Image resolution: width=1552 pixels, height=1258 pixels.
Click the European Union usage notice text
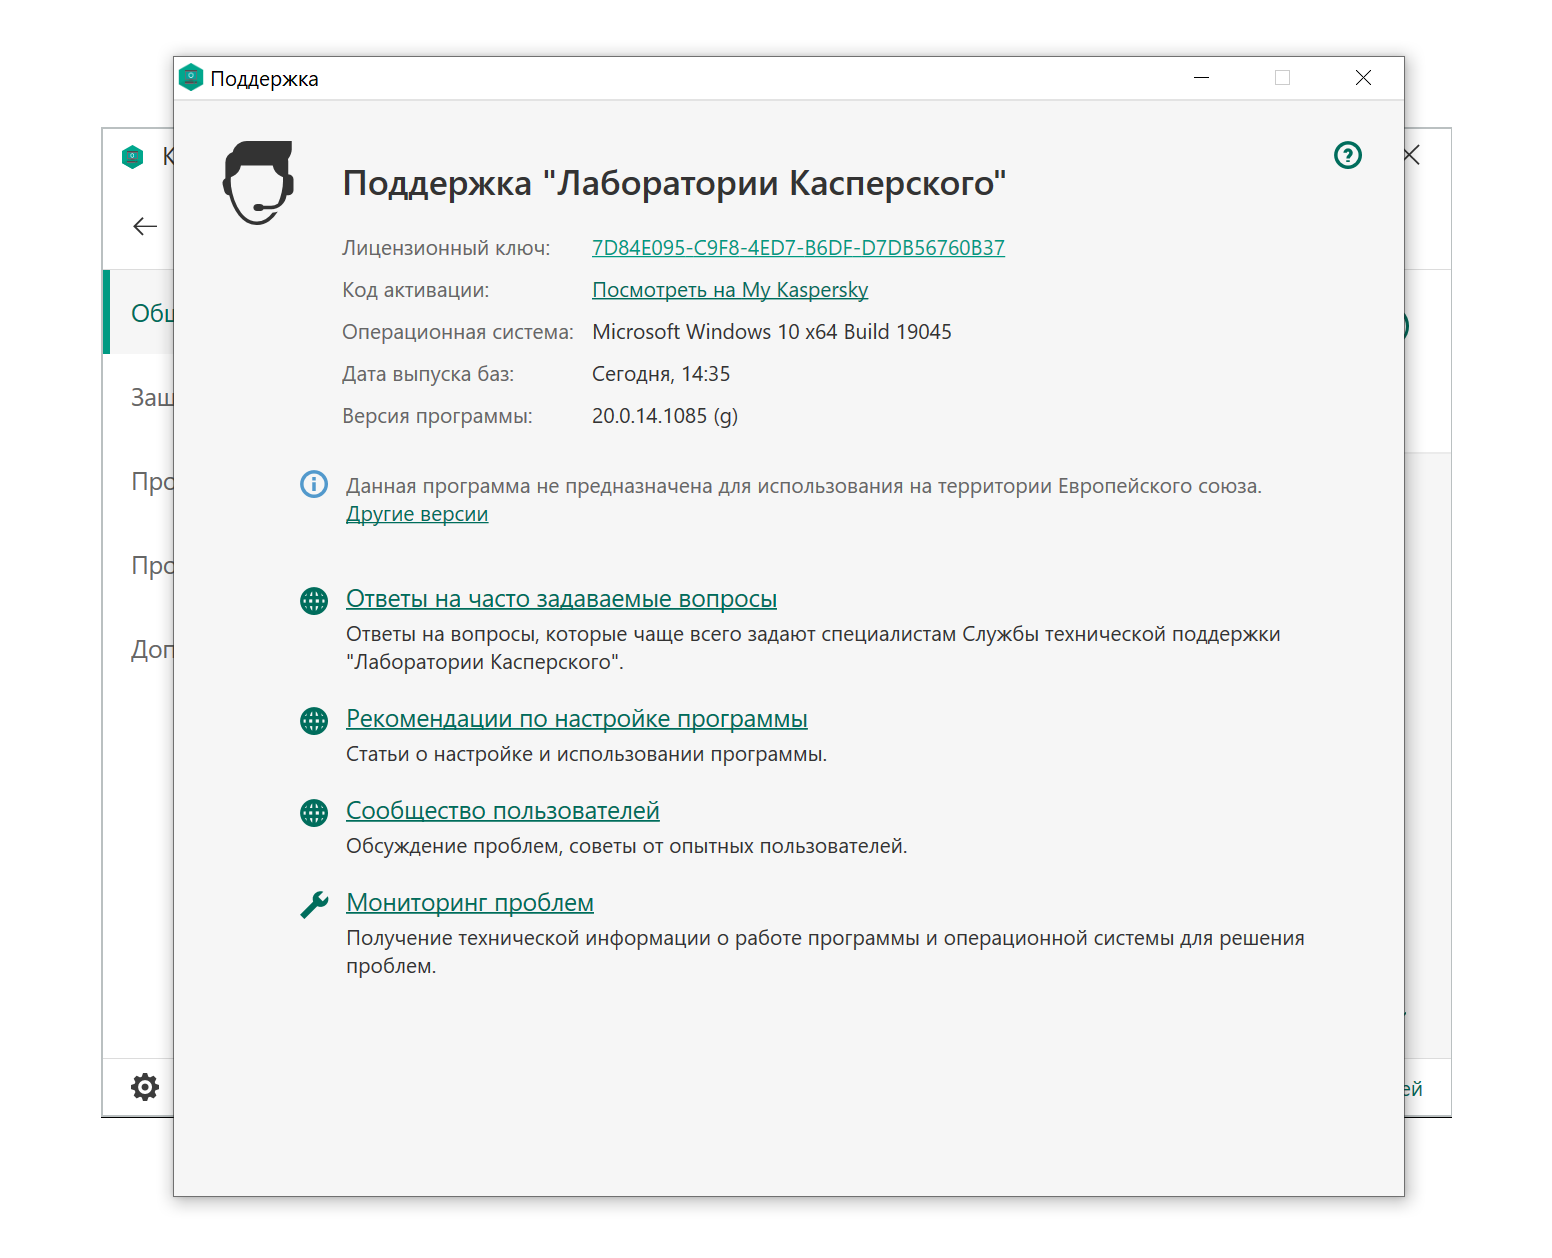[x=804, y=486]
